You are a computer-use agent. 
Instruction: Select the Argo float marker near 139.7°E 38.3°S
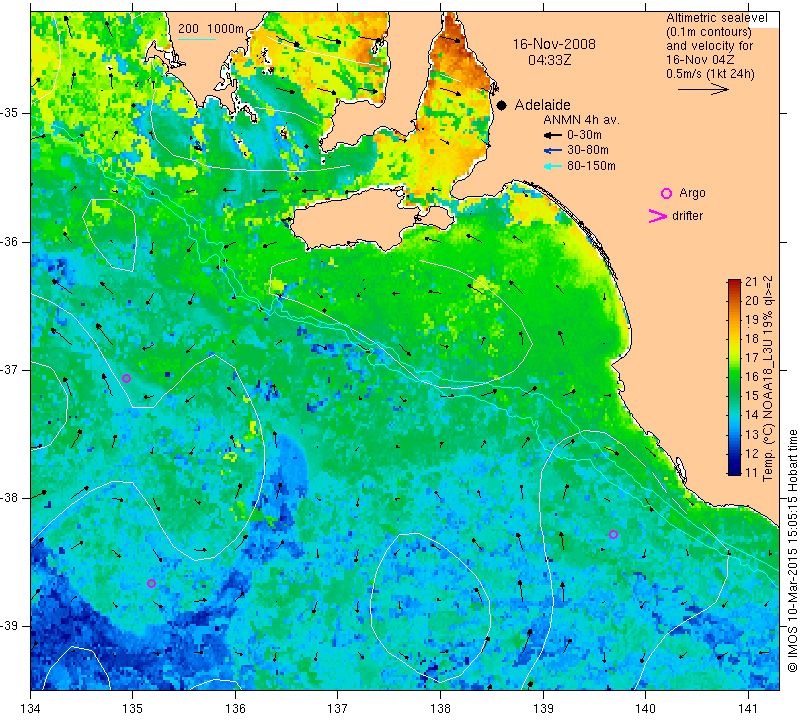click(x=613, y=535)
